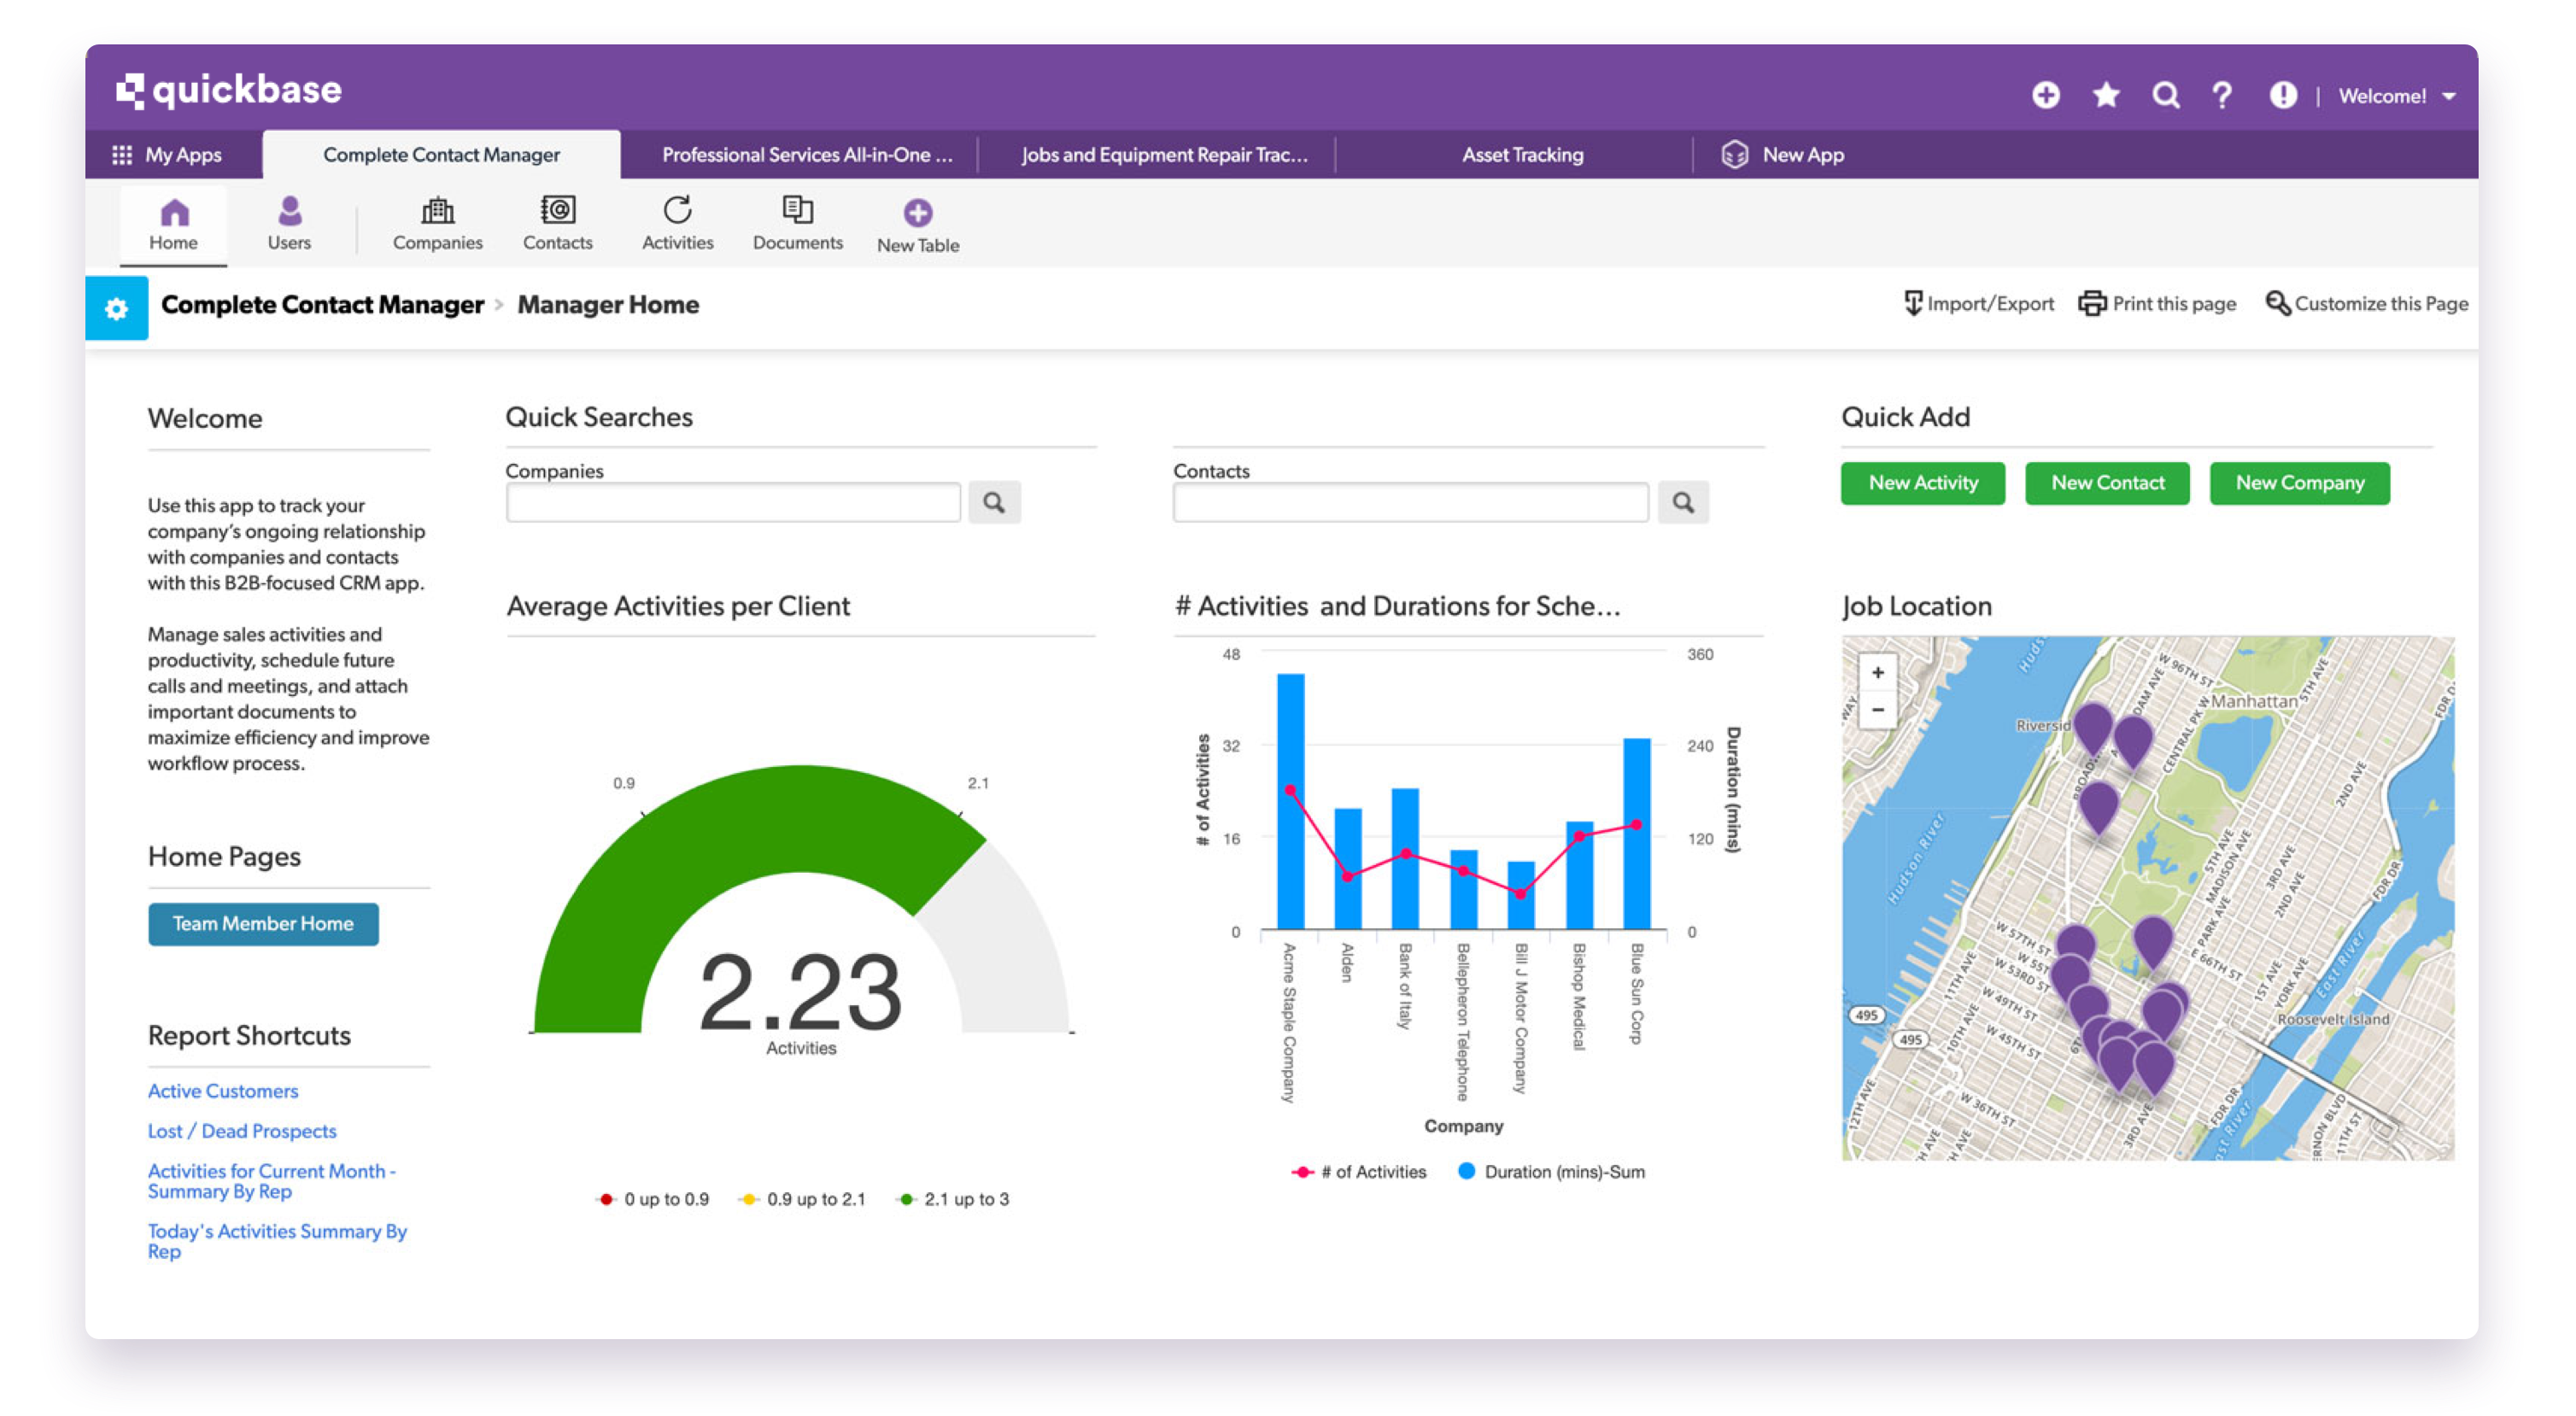Screen dimensions: 2576x1416
Task: Click the Companies quick search field
Action: (x=733, y=502)
